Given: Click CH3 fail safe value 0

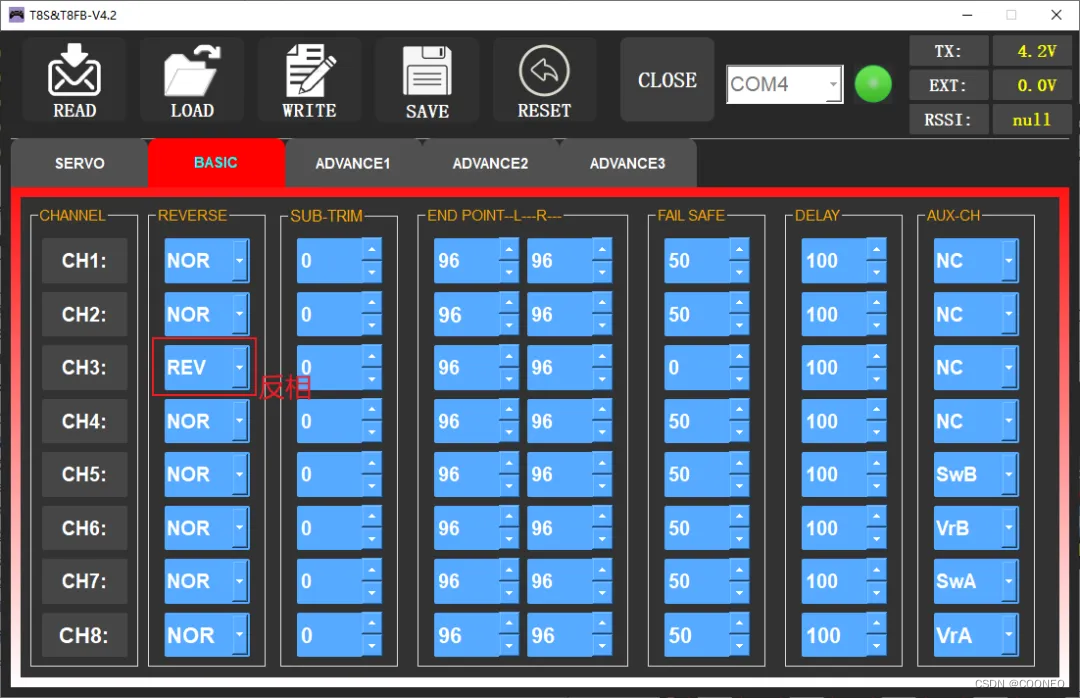Looking at the screenshot, I should coord(696,367).
